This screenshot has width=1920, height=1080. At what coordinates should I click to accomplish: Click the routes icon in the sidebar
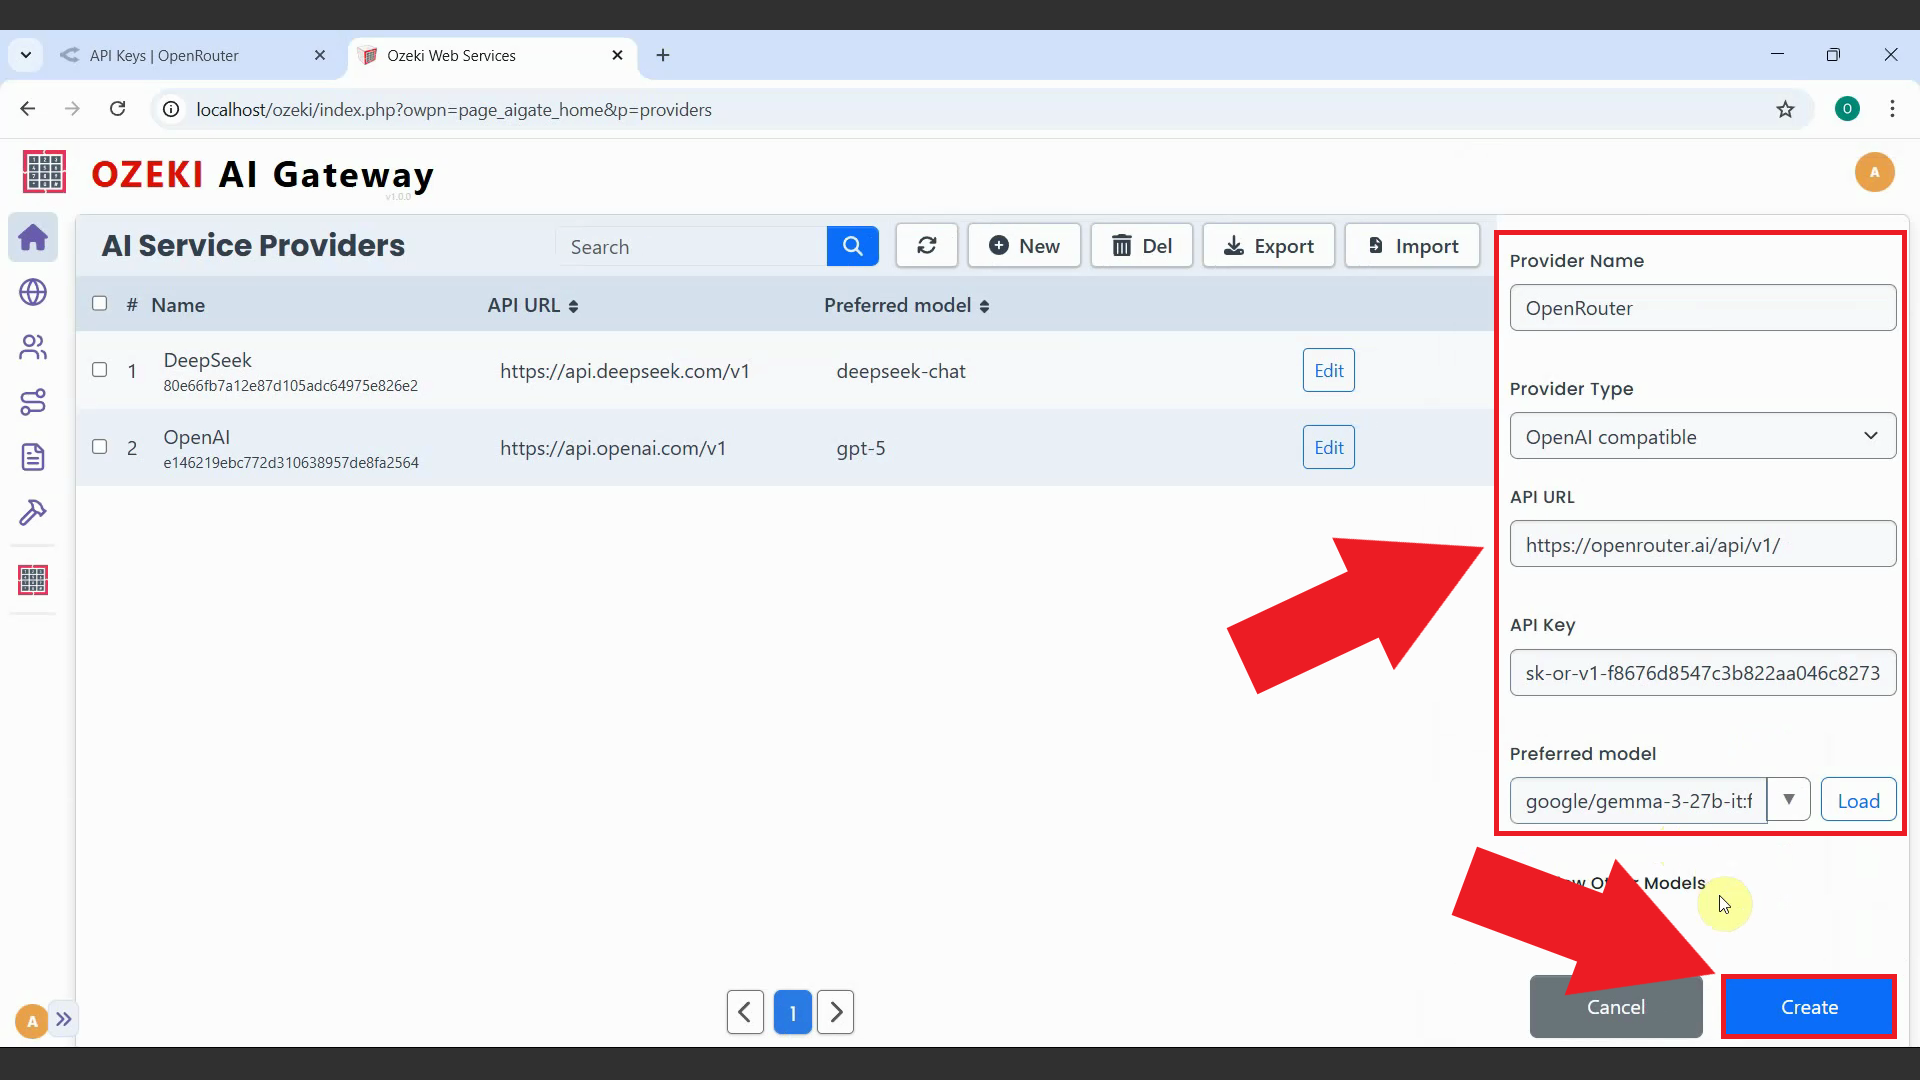(33, 402)
